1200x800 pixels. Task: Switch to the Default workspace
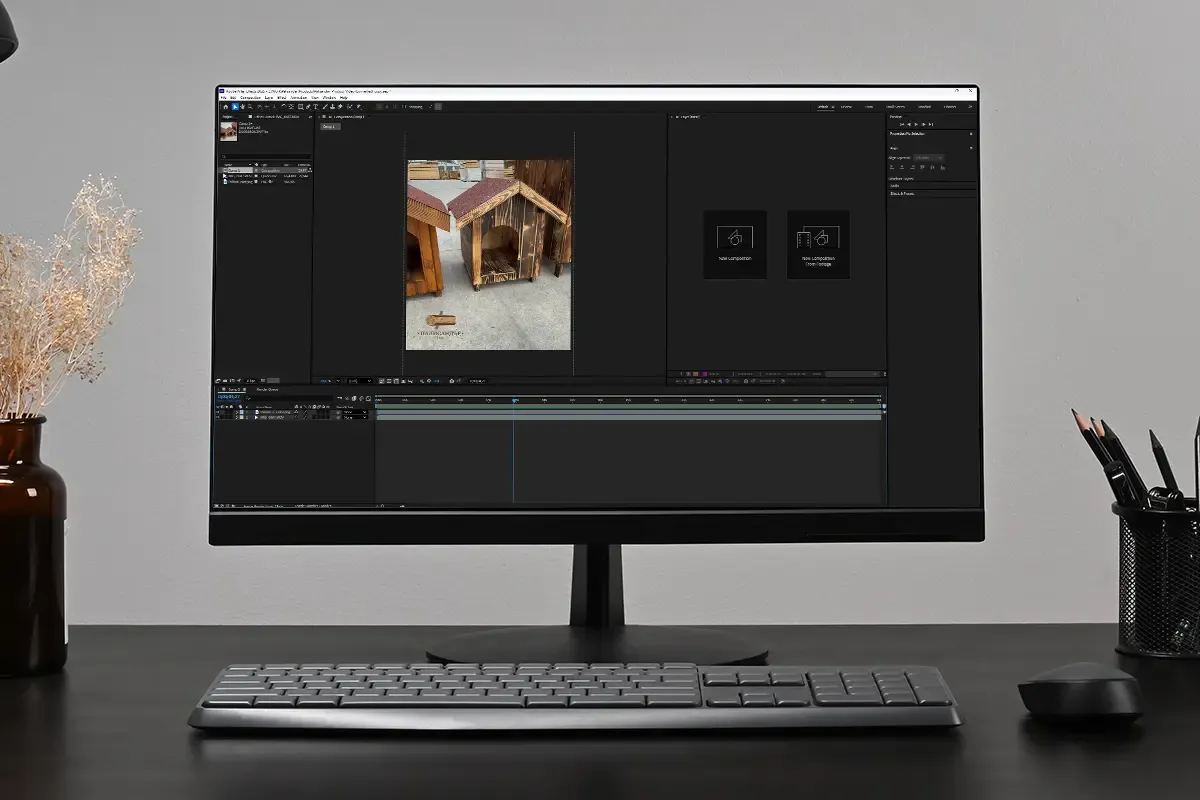tap(822, 106)
